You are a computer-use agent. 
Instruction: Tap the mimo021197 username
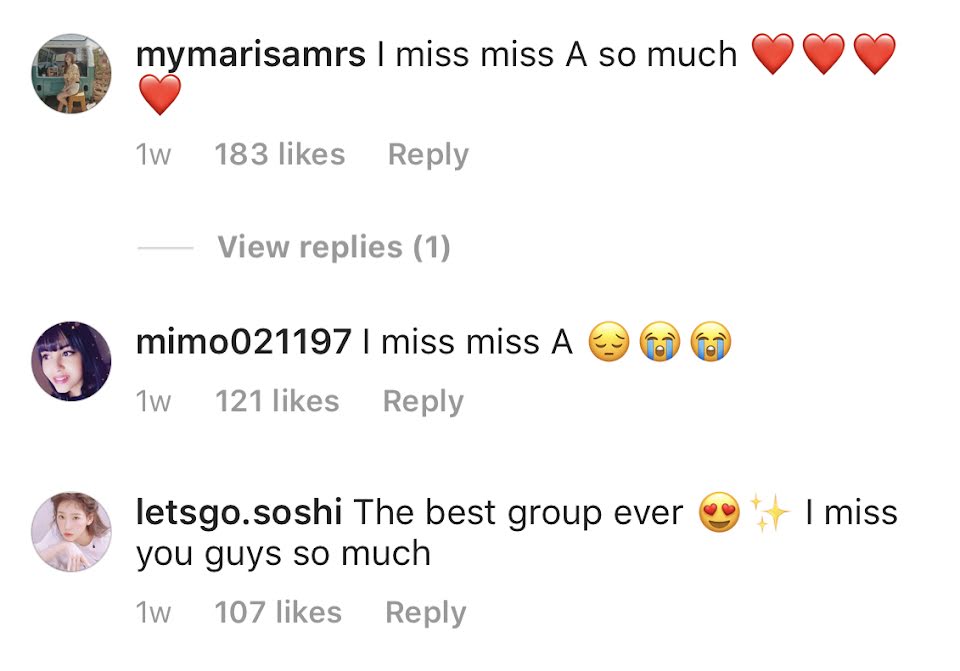[244, 342]
